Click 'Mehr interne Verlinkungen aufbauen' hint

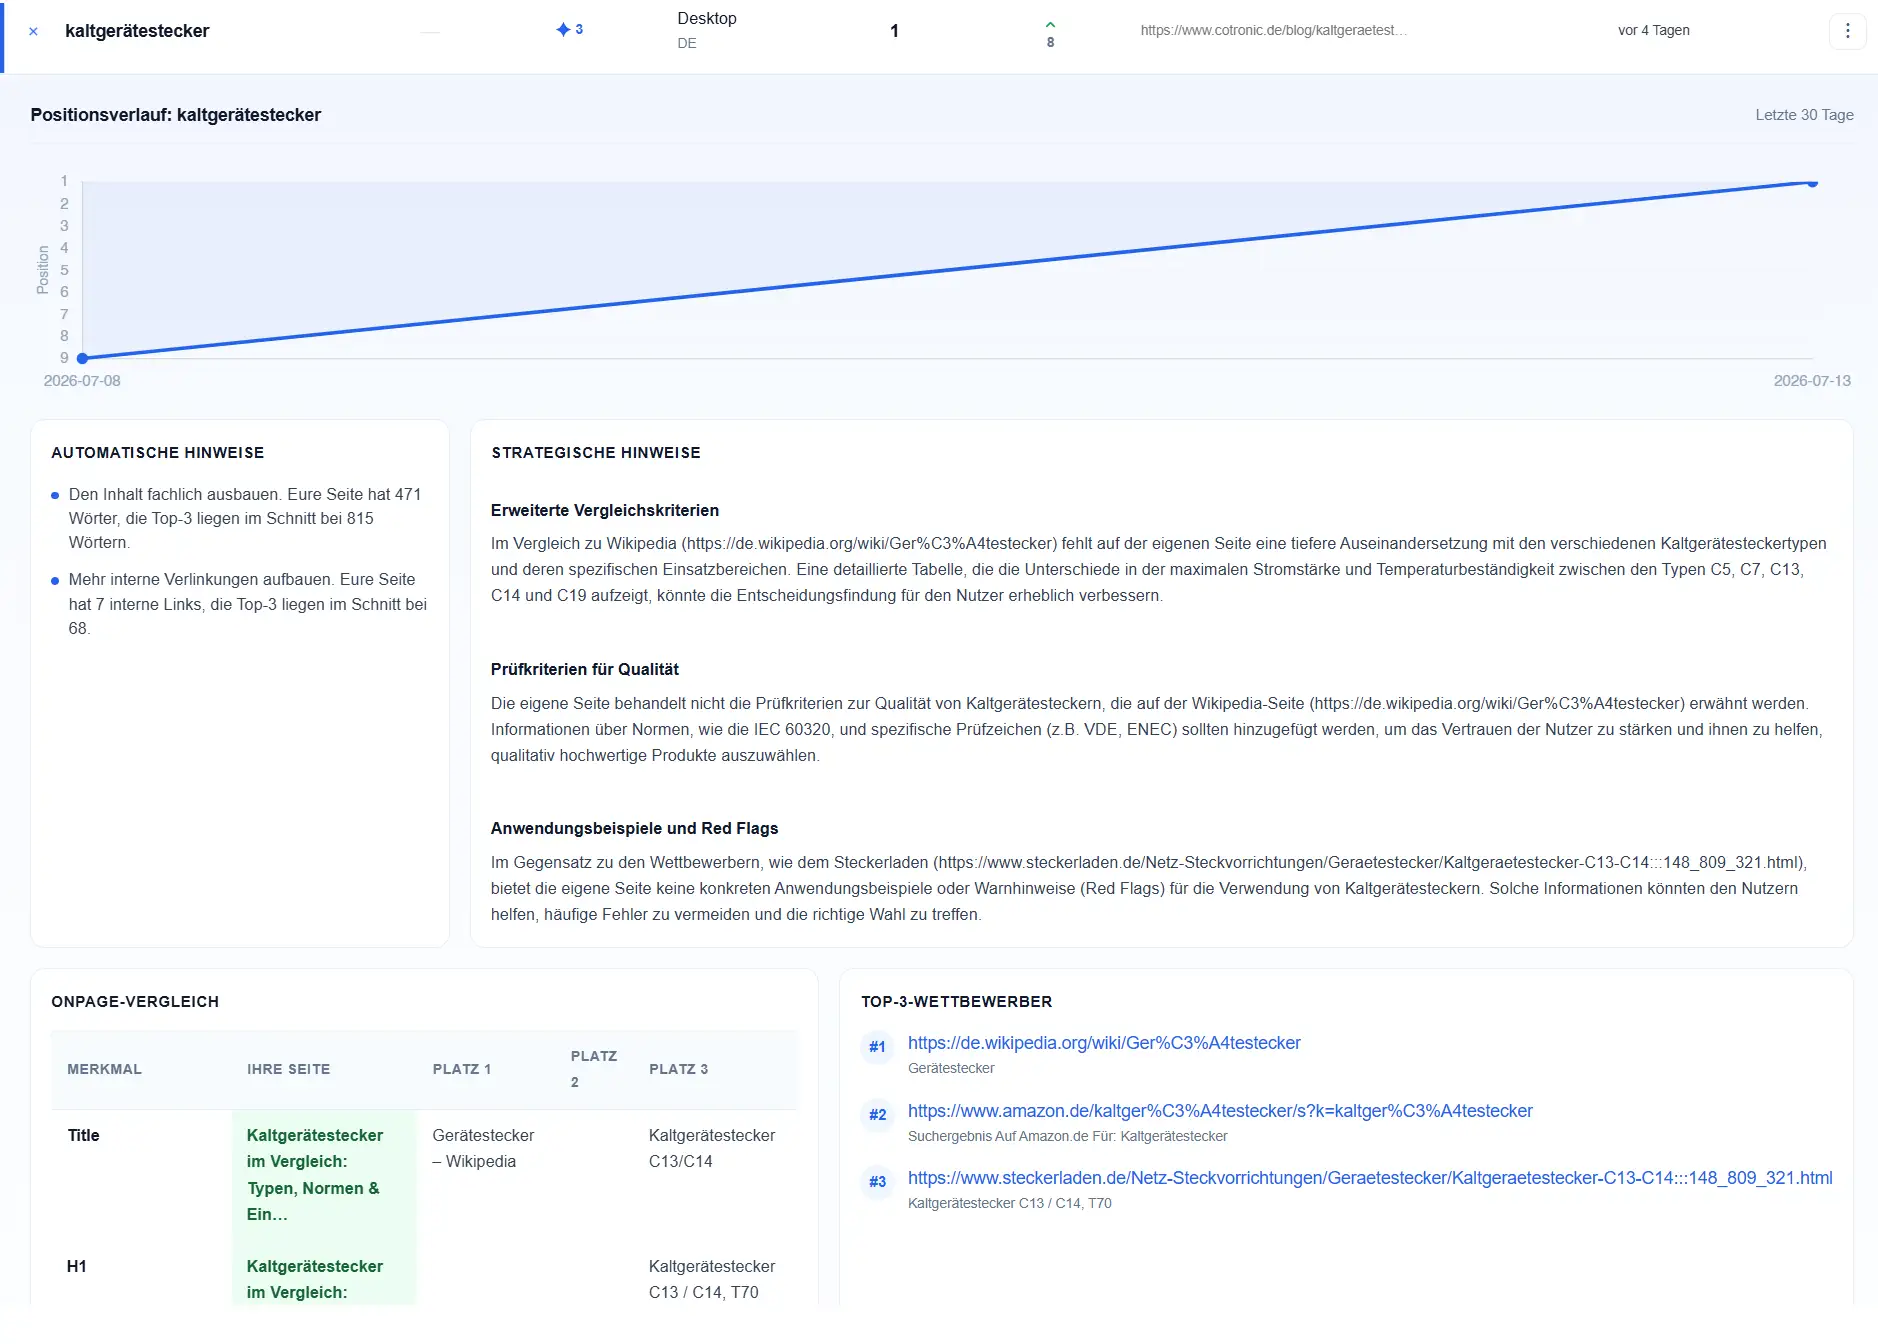(x=248, y=604)
